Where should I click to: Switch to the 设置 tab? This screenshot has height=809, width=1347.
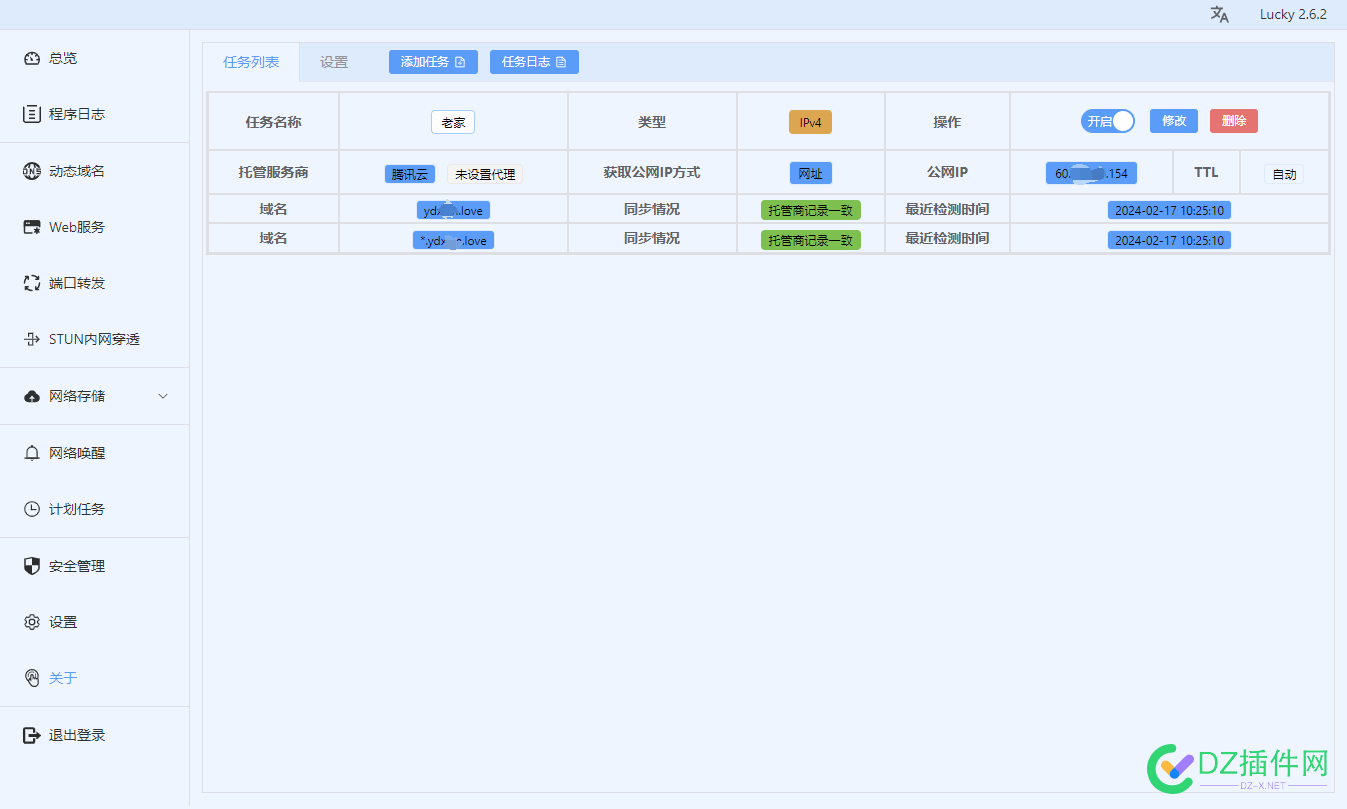tap(334, 62)
